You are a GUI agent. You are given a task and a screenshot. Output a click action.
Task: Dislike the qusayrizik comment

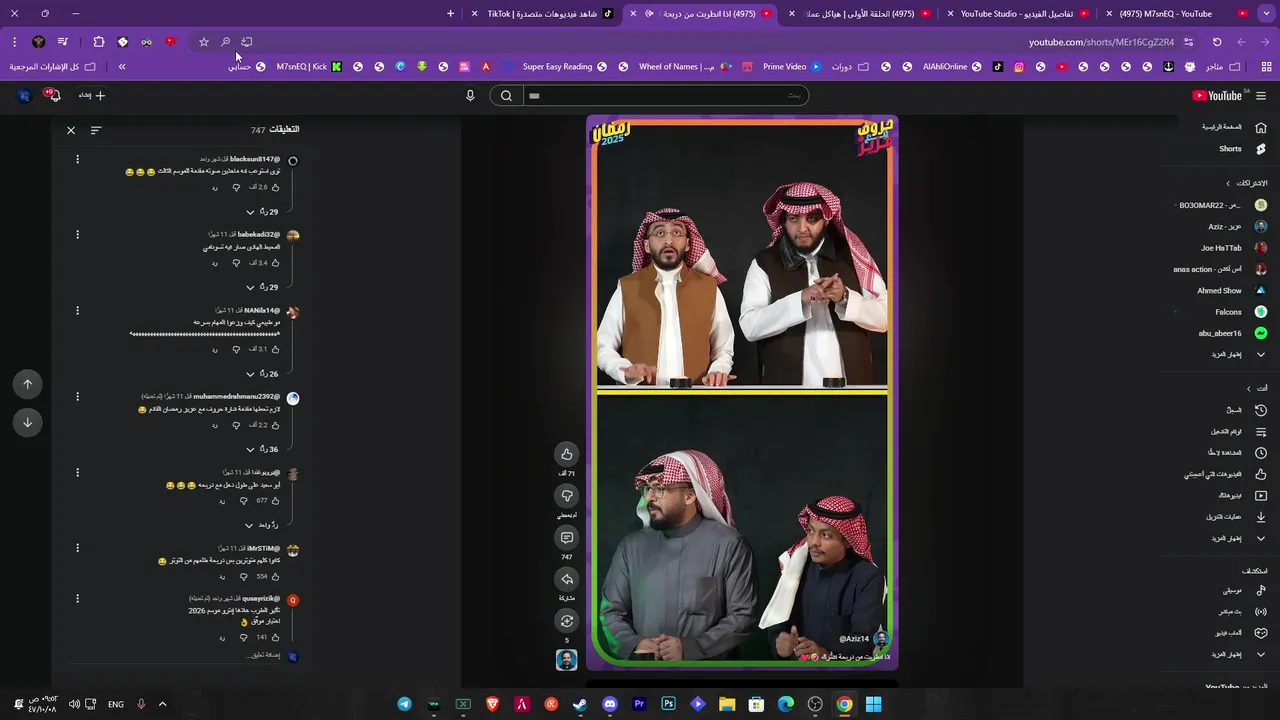(243, 637)
